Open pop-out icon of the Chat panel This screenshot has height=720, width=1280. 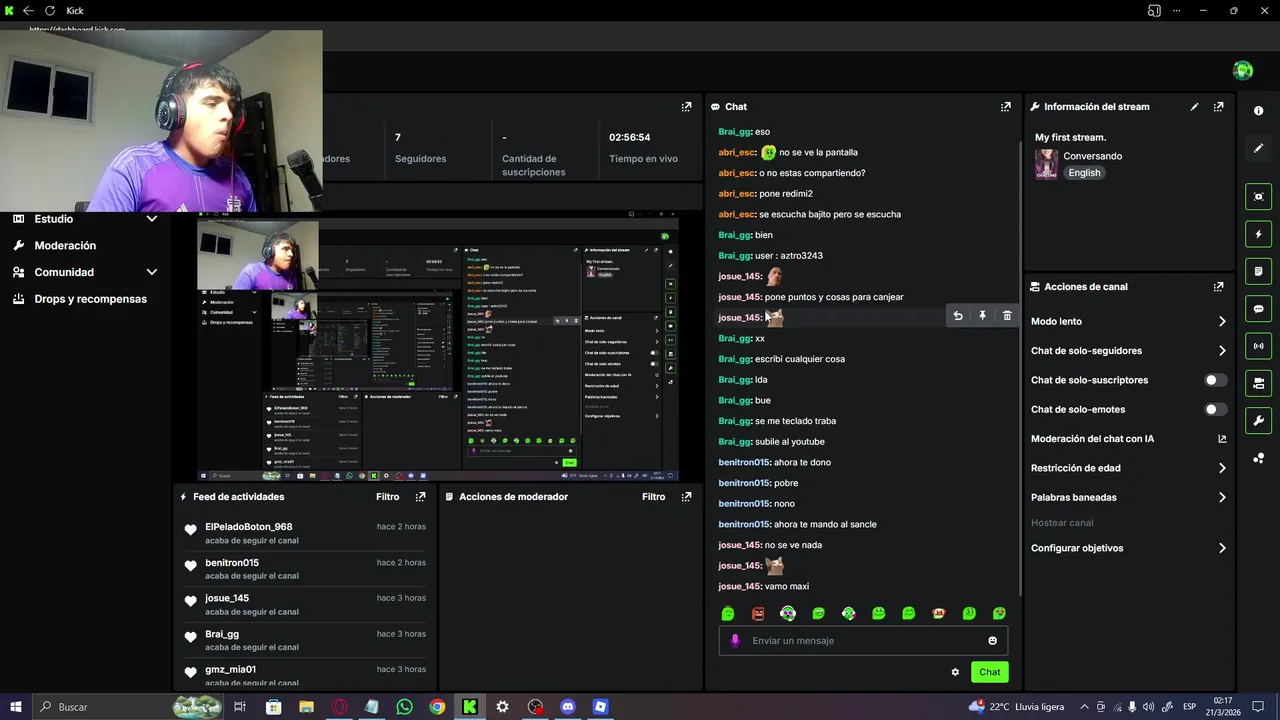tap(1006, 107)
